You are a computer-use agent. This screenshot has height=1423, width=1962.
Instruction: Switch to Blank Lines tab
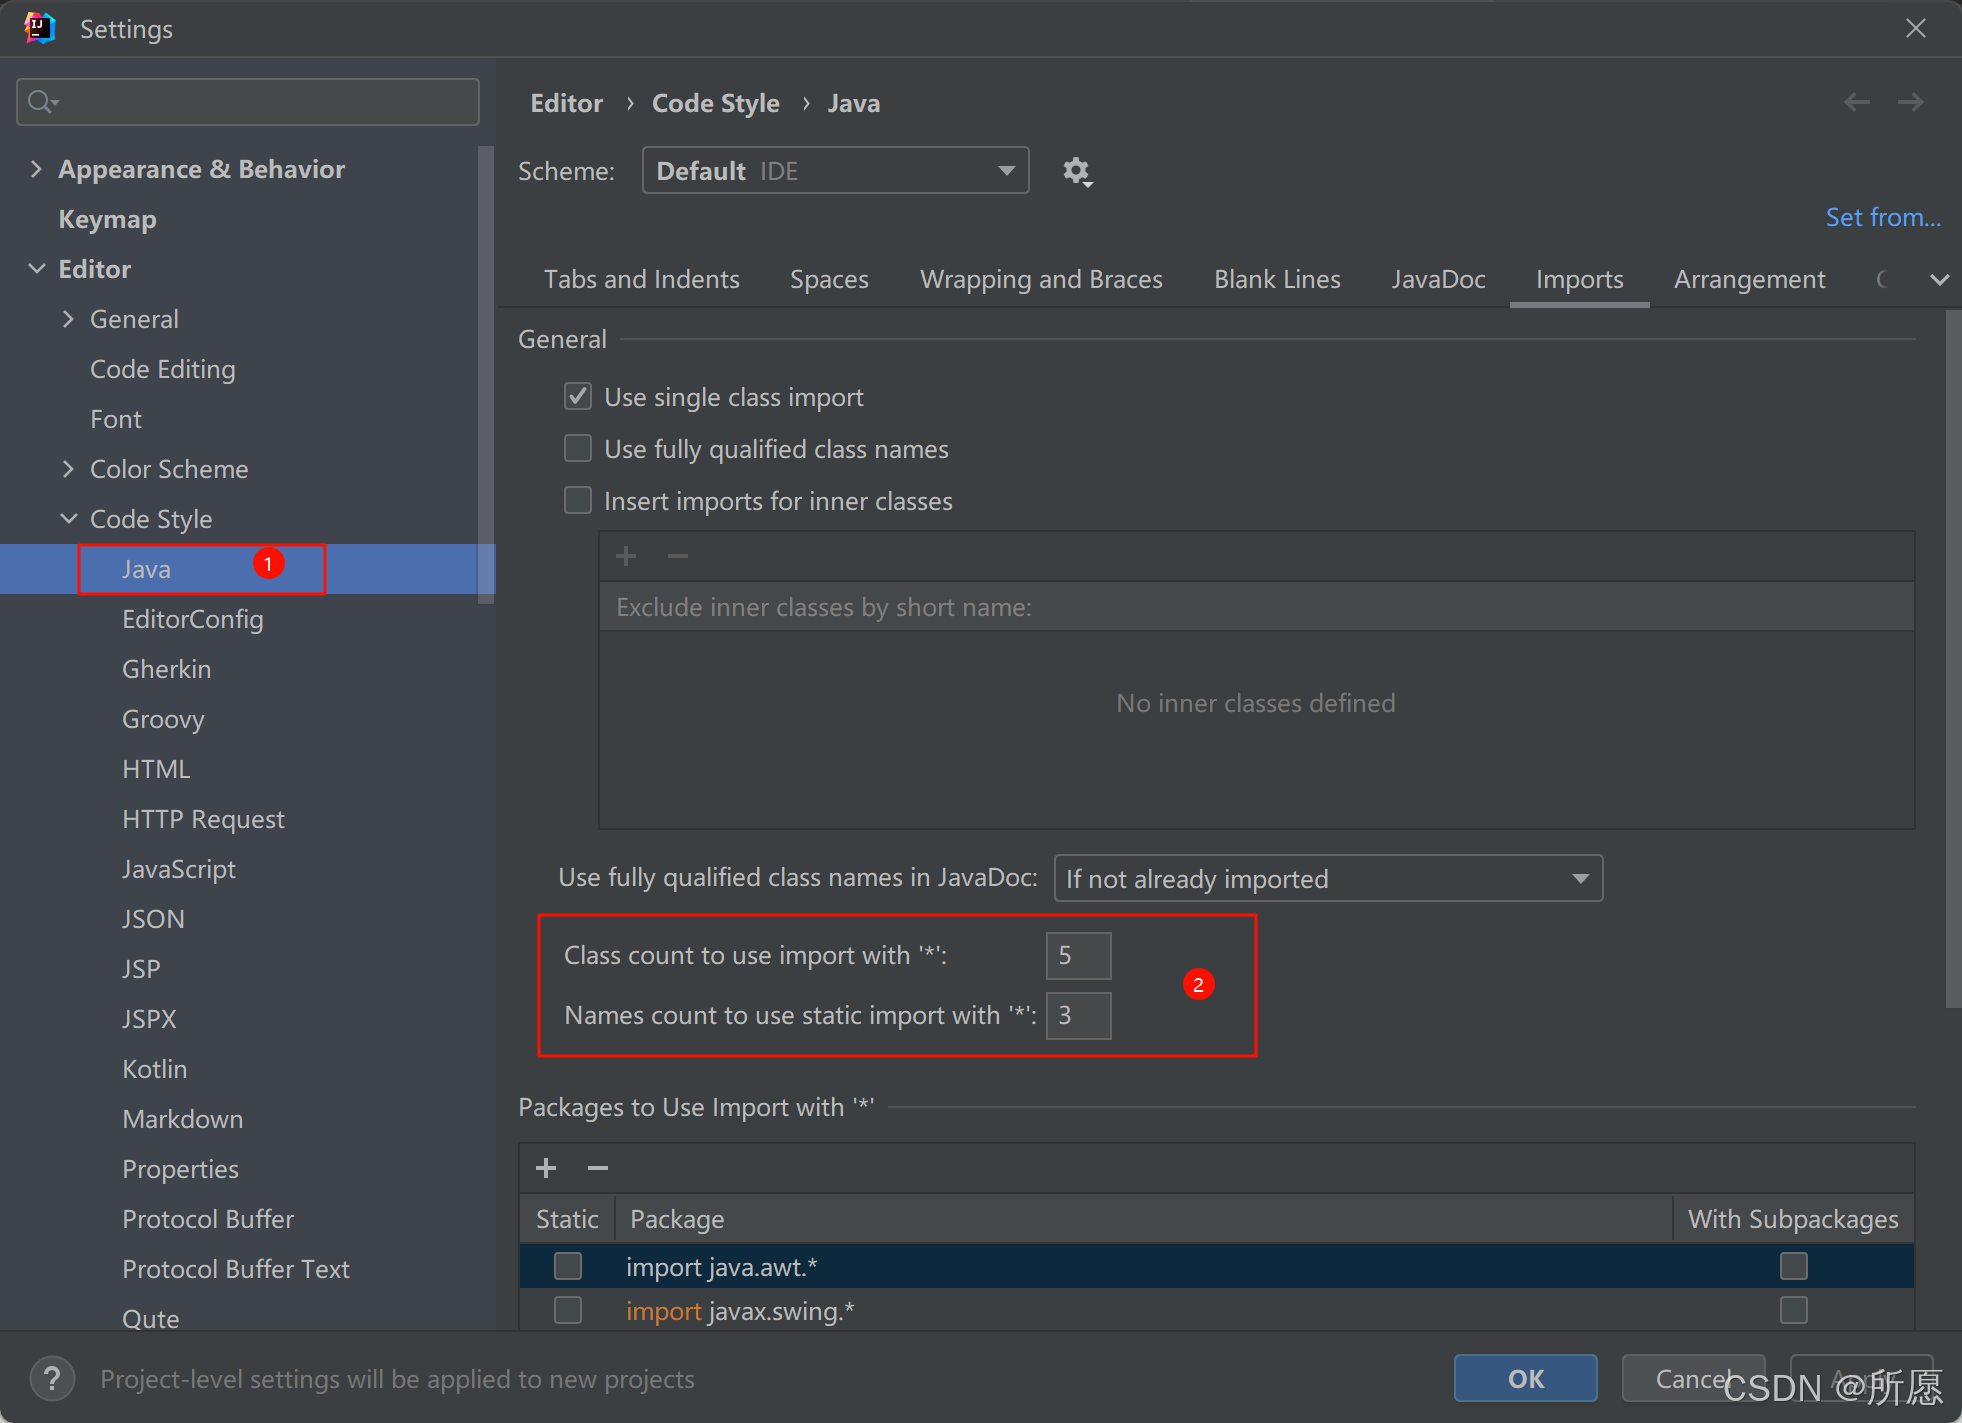coord(1277,279)
